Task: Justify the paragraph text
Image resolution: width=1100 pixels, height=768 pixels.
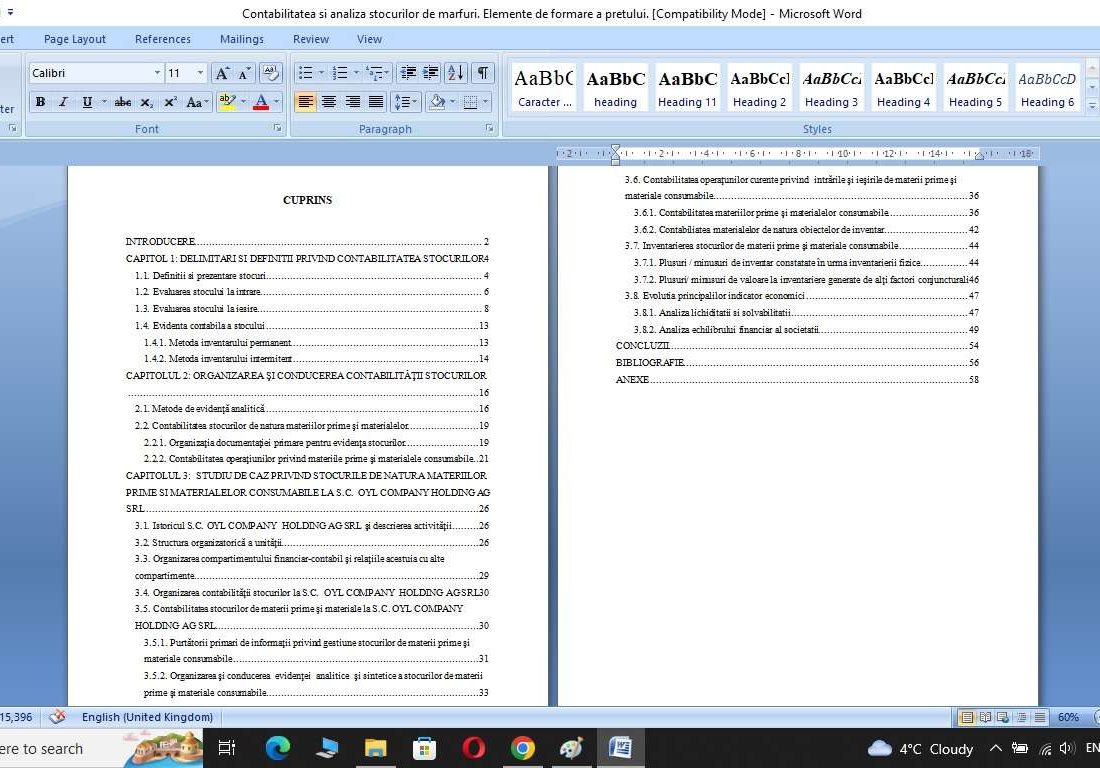Action: (x=376, y=102)
